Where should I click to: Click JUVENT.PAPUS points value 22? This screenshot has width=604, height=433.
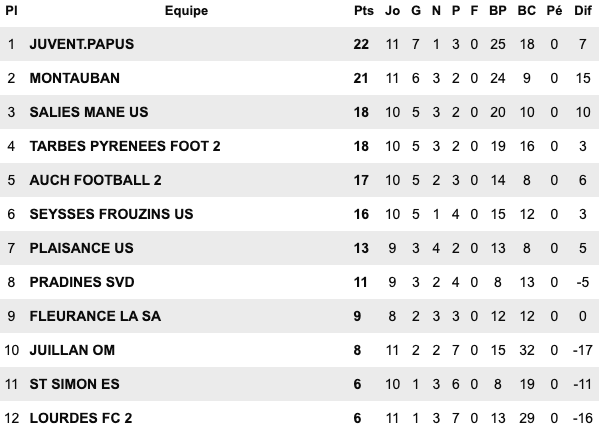click(362, 45)
